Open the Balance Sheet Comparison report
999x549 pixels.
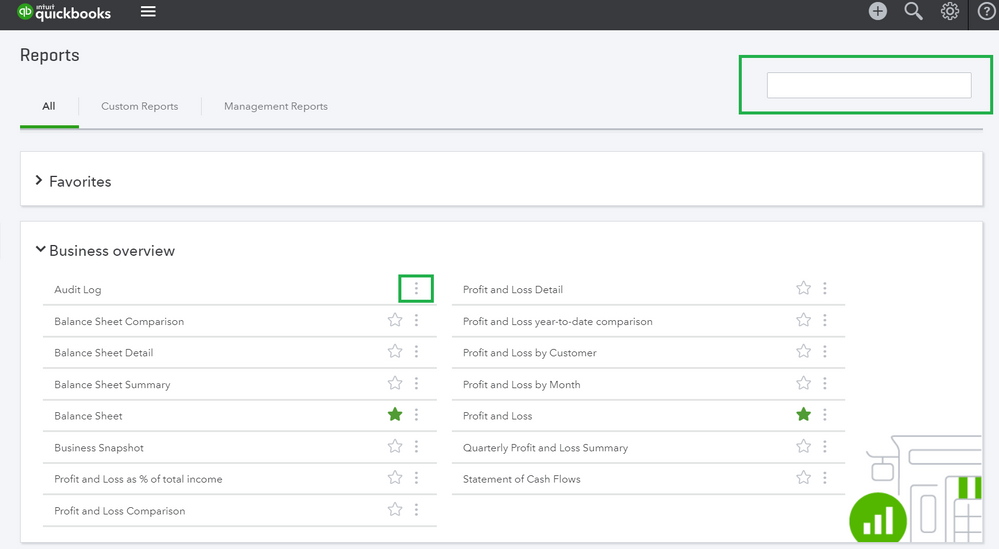(x=119, y=321)
